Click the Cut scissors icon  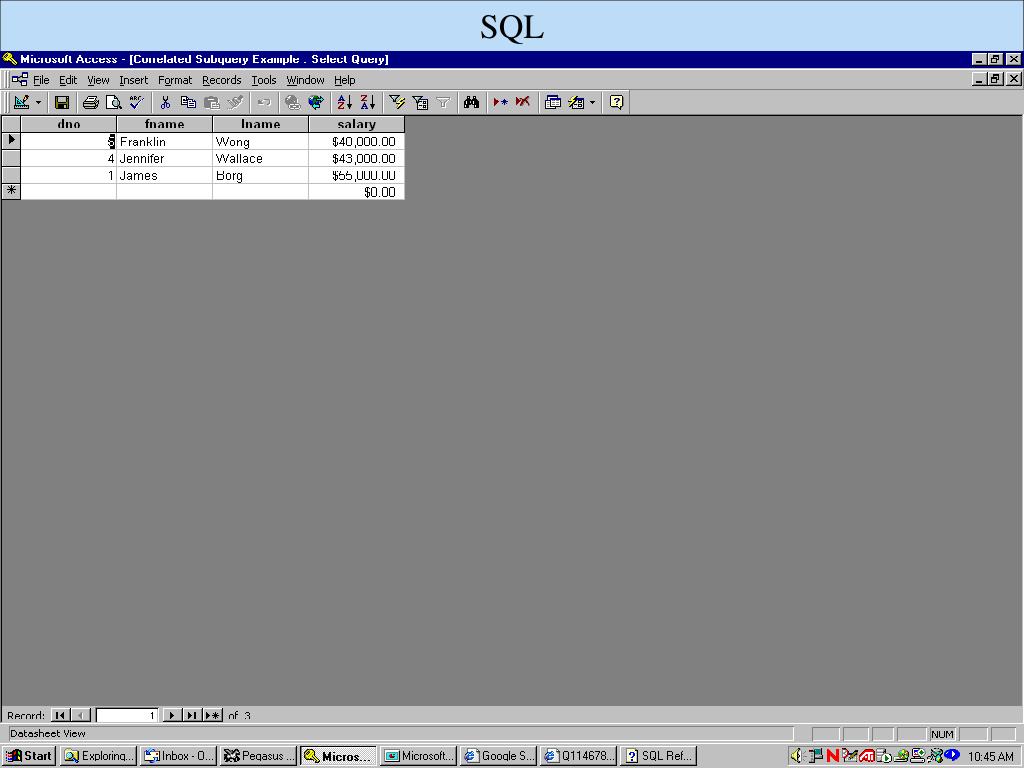165,103
